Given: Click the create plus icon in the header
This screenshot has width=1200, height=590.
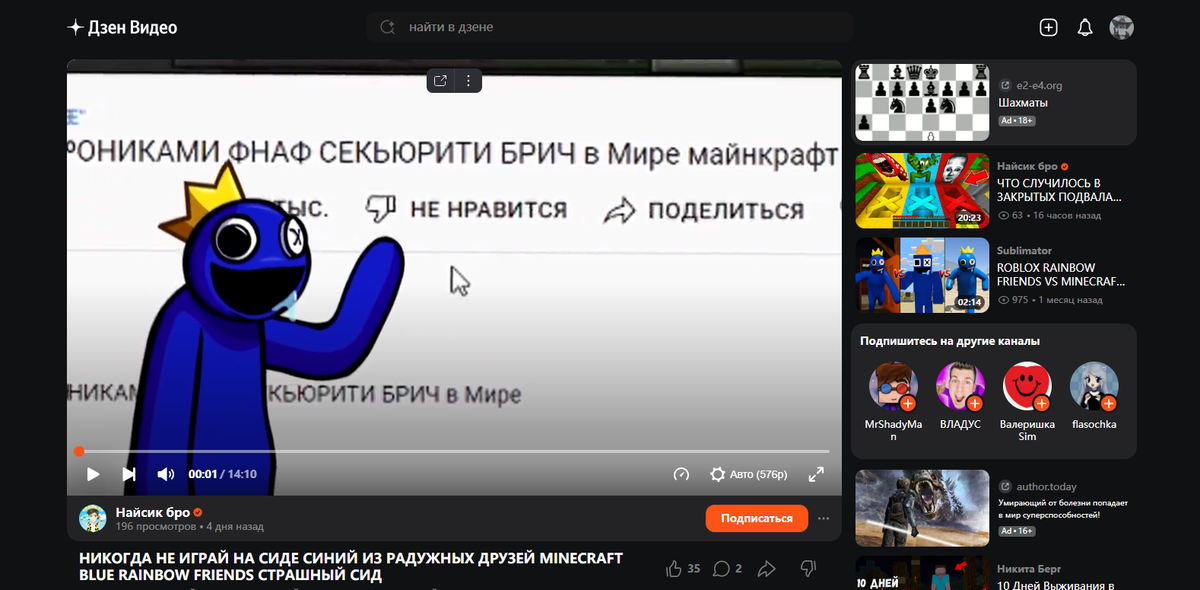Looking at the screenshot, I should (x=1048, y=27).
